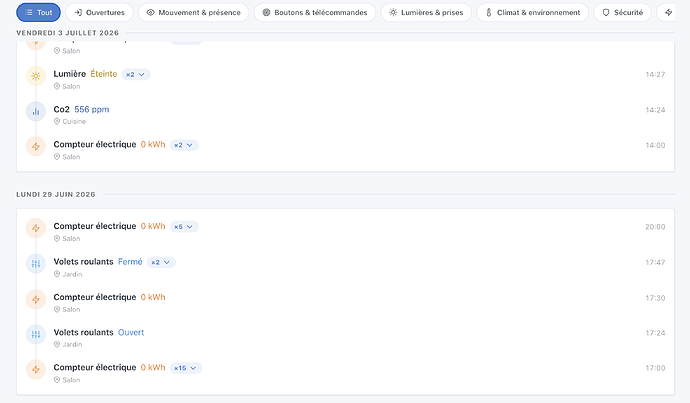Click the sun icon for Lumière Éteinte
The height and width of the screenshot is (403, 690).
(36, 76)
